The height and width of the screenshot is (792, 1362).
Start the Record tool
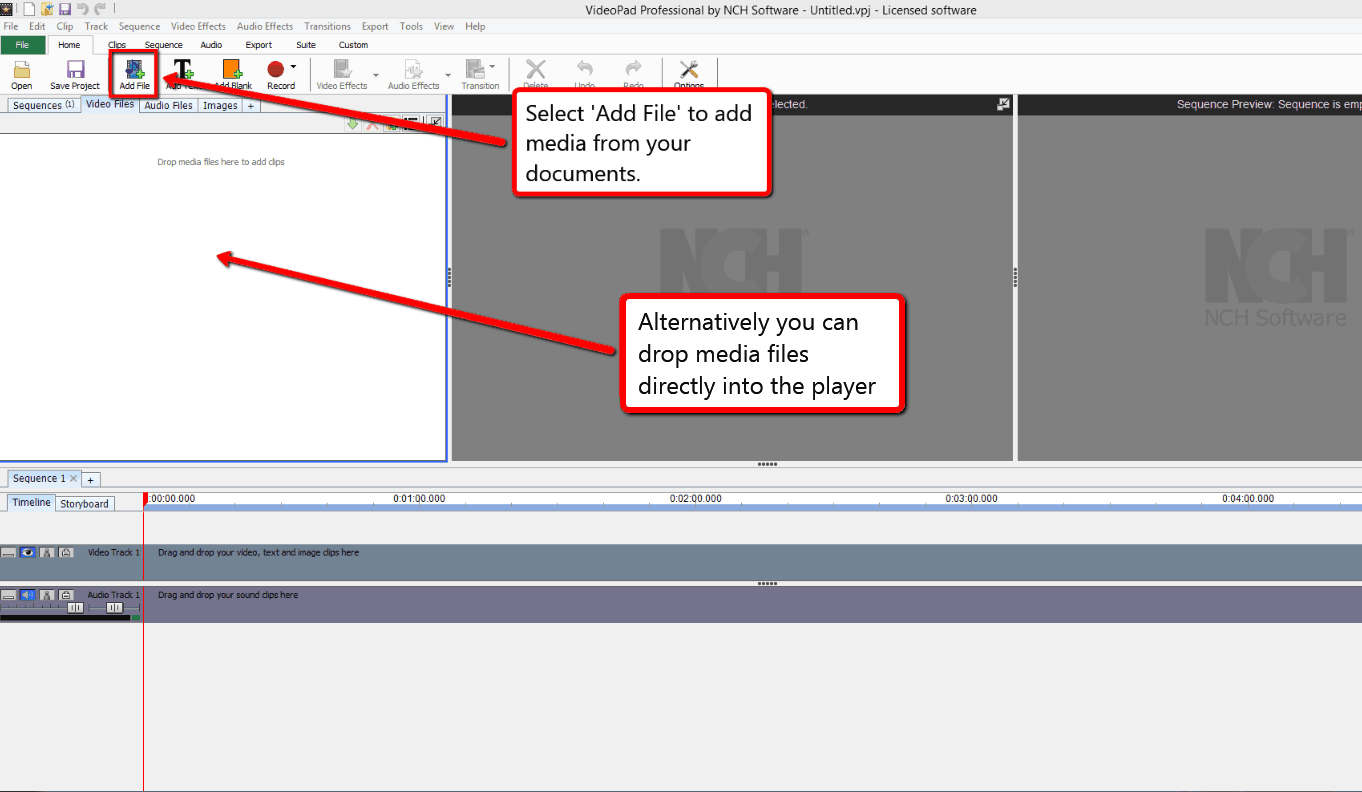[277, 70]
